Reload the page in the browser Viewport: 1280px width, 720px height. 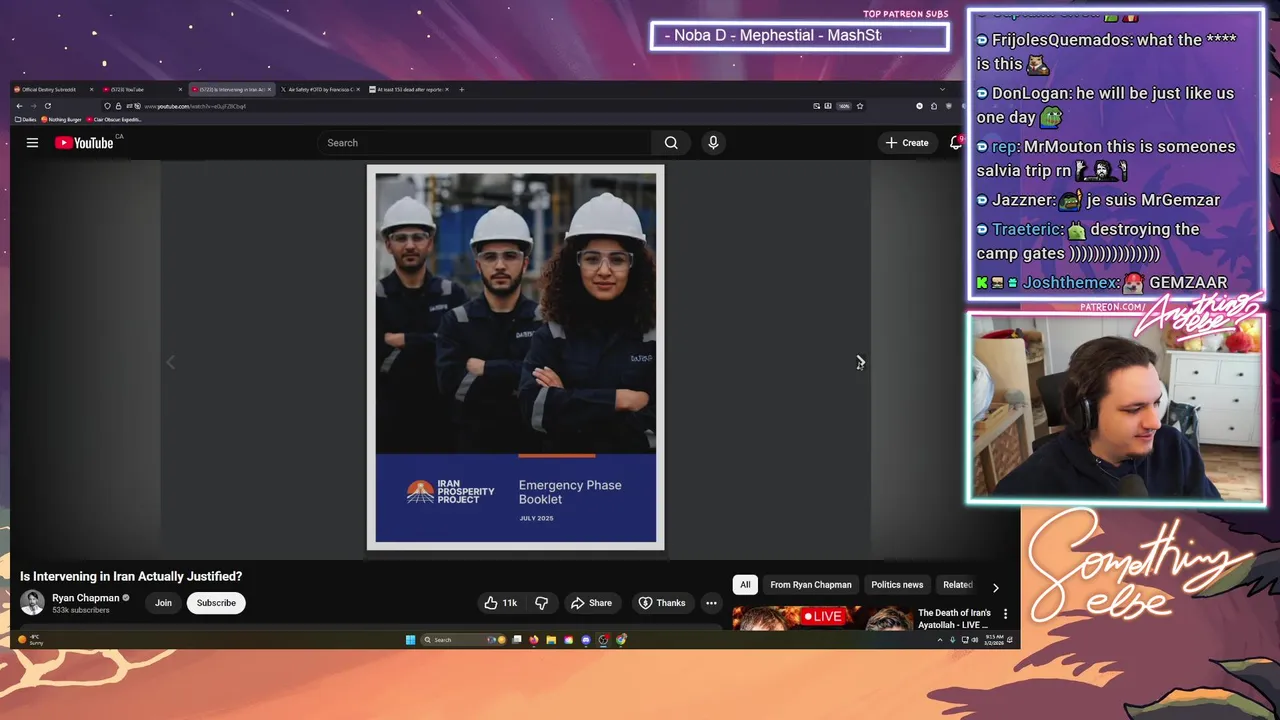[47, 106]
